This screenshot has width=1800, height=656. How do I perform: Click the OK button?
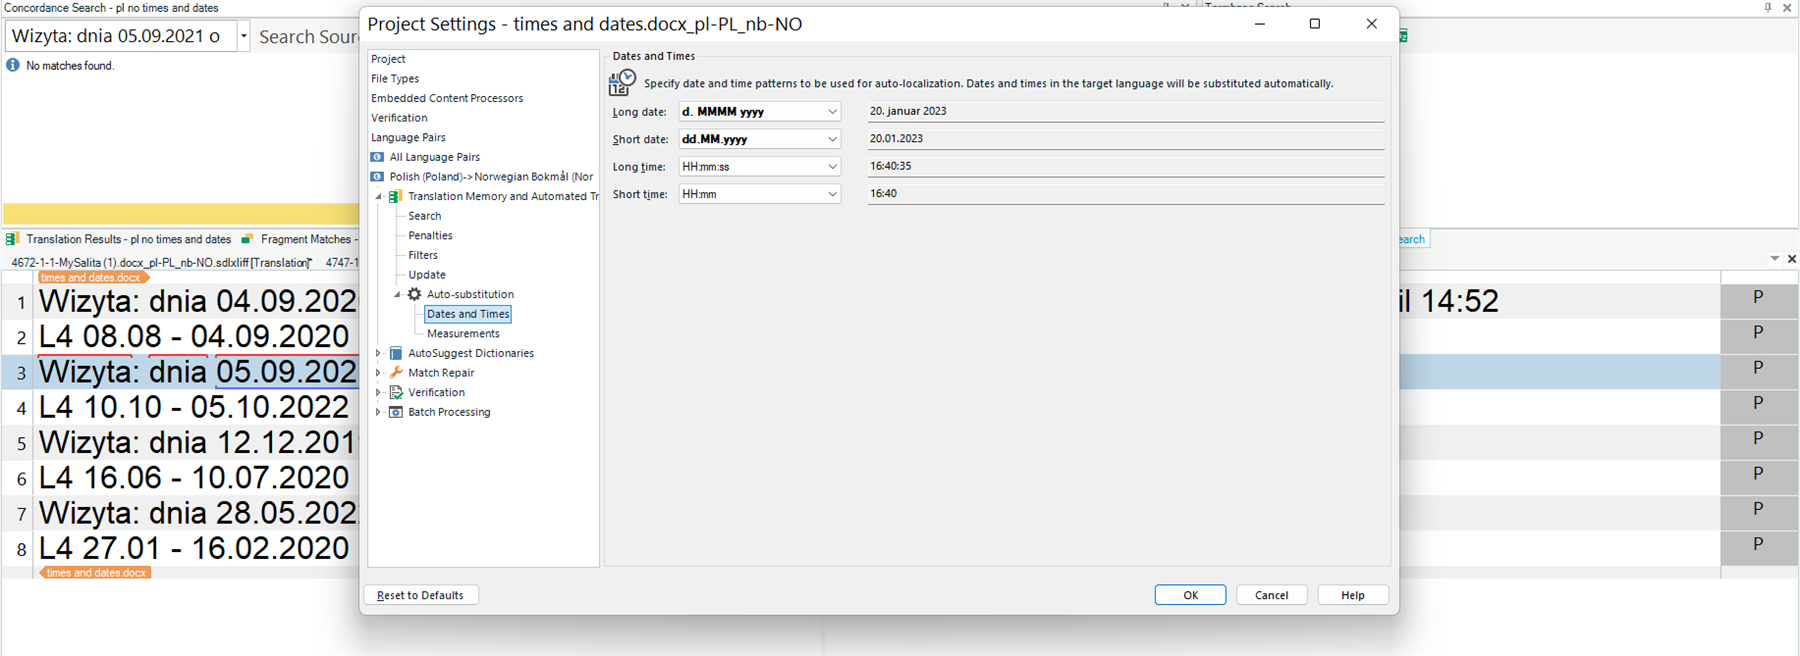1190,595
